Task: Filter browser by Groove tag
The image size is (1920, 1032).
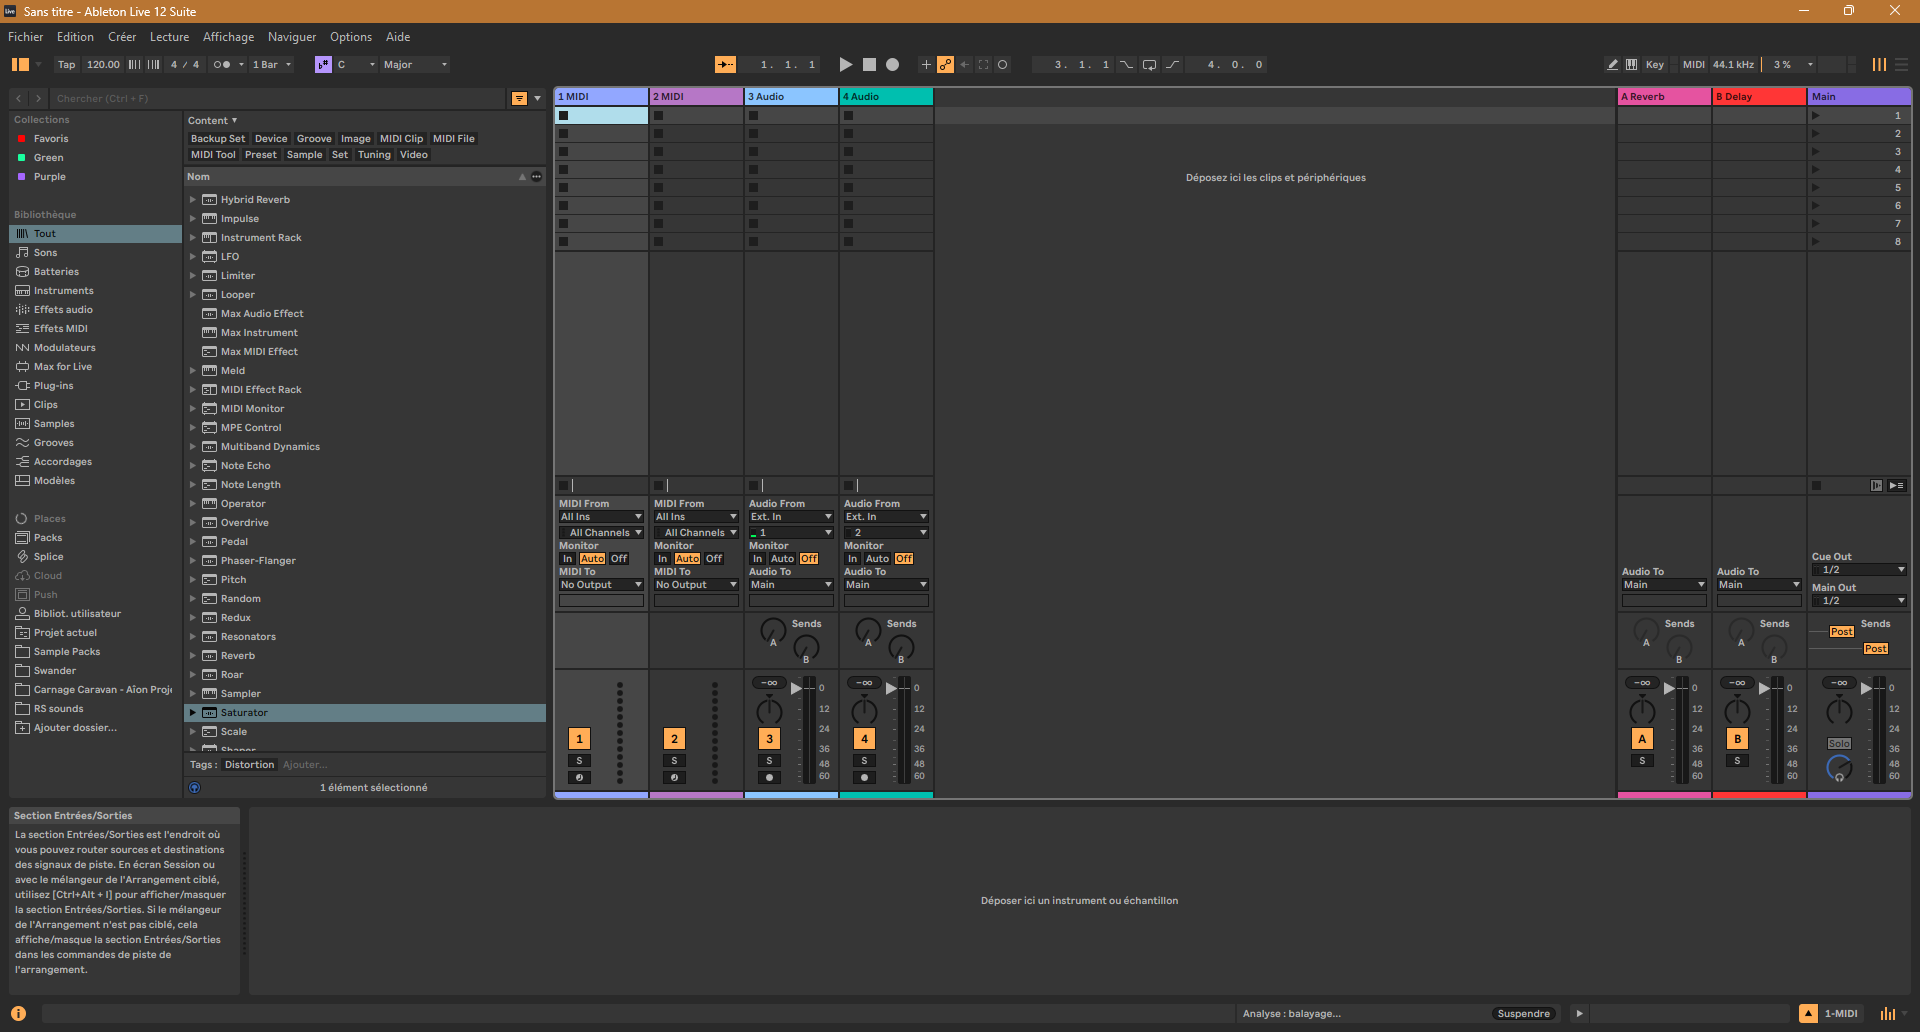Action: coord(314,139)
